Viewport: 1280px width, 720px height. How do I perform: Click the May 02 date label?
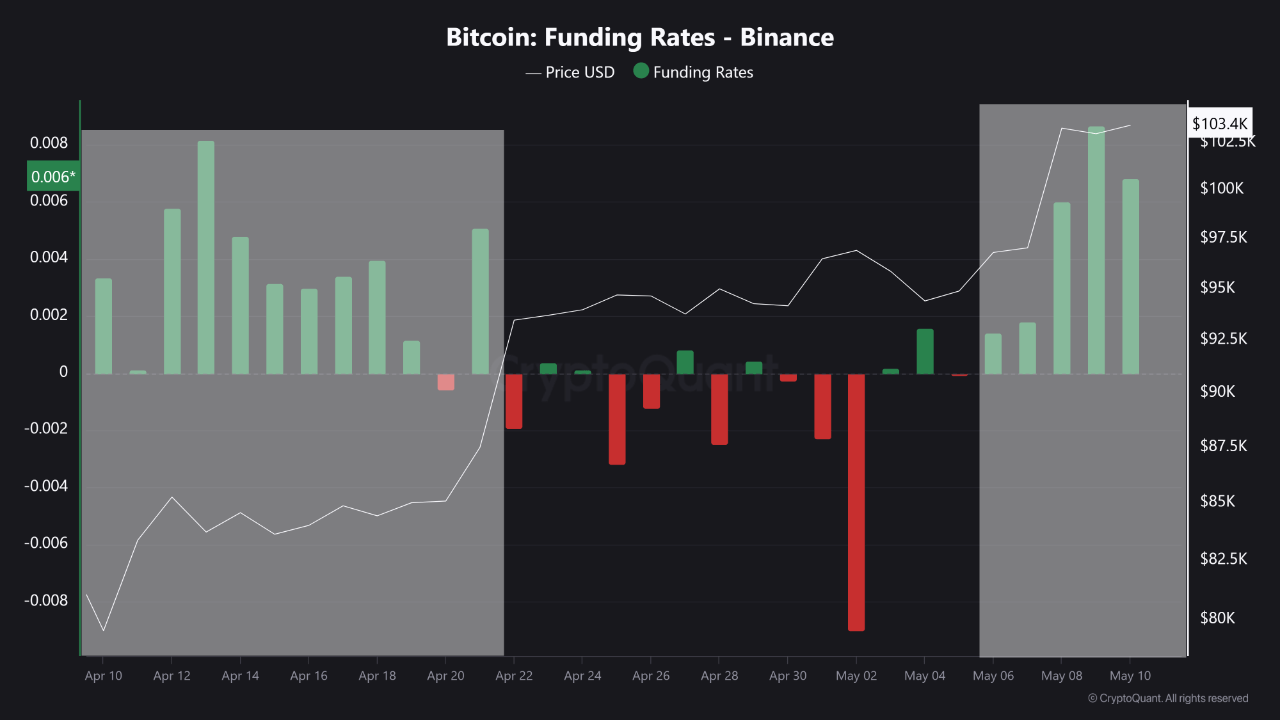[x=856, y=676]
